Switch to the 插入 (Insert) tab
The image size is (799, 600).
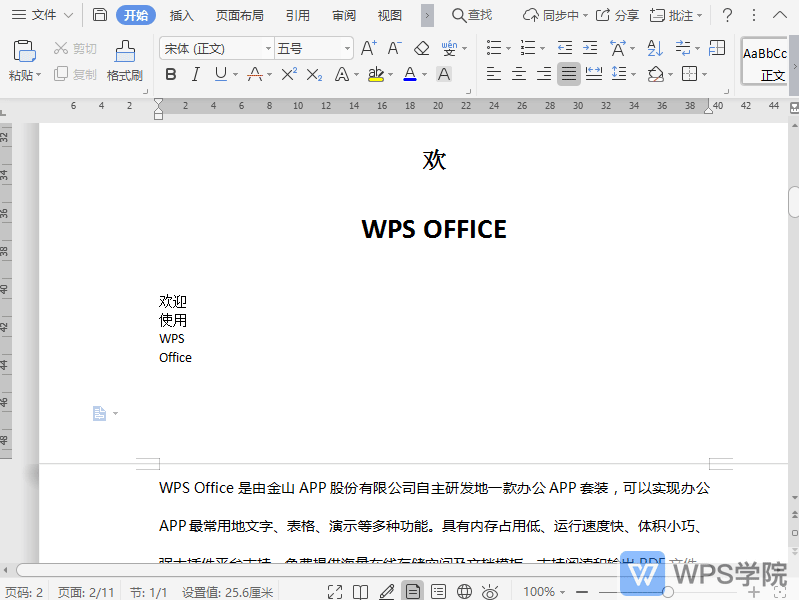(182, 15)
